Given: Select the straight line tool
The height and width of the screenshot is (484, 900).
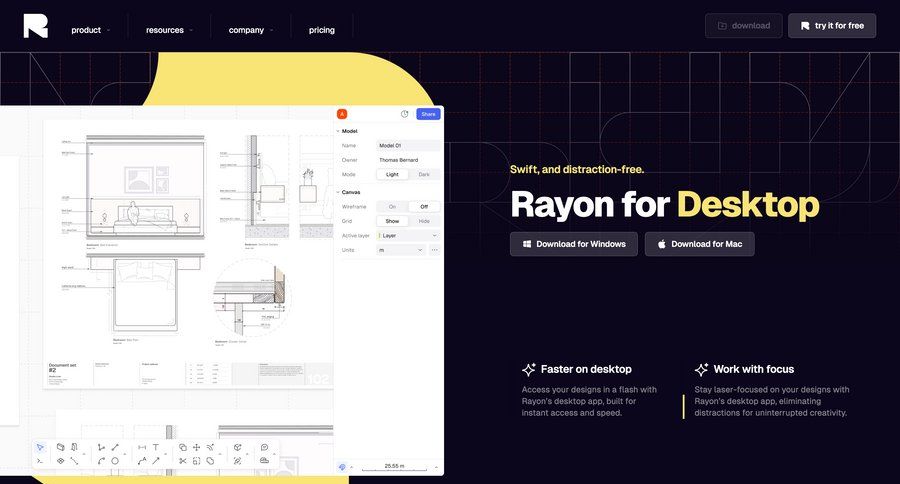Looking at the screenshot, I should [115, 447].
